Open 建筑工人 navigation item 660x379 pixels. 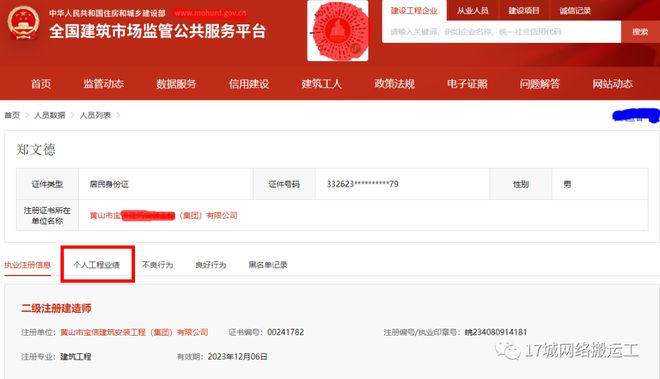322,84
